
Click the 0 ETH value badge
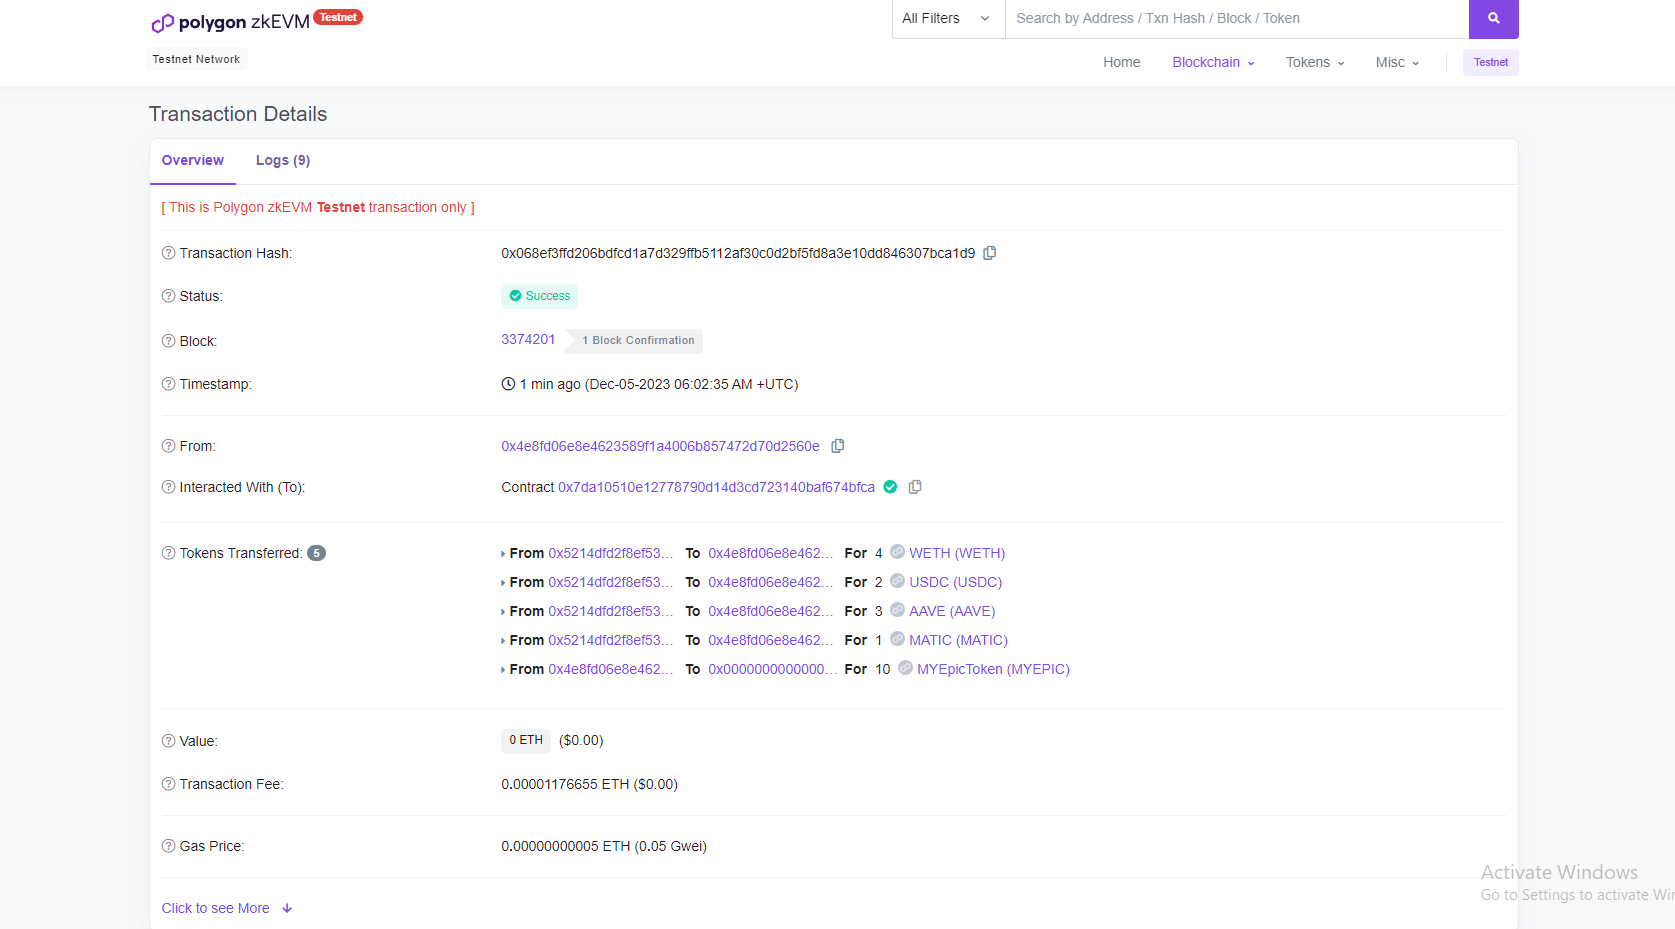(526, 740)
